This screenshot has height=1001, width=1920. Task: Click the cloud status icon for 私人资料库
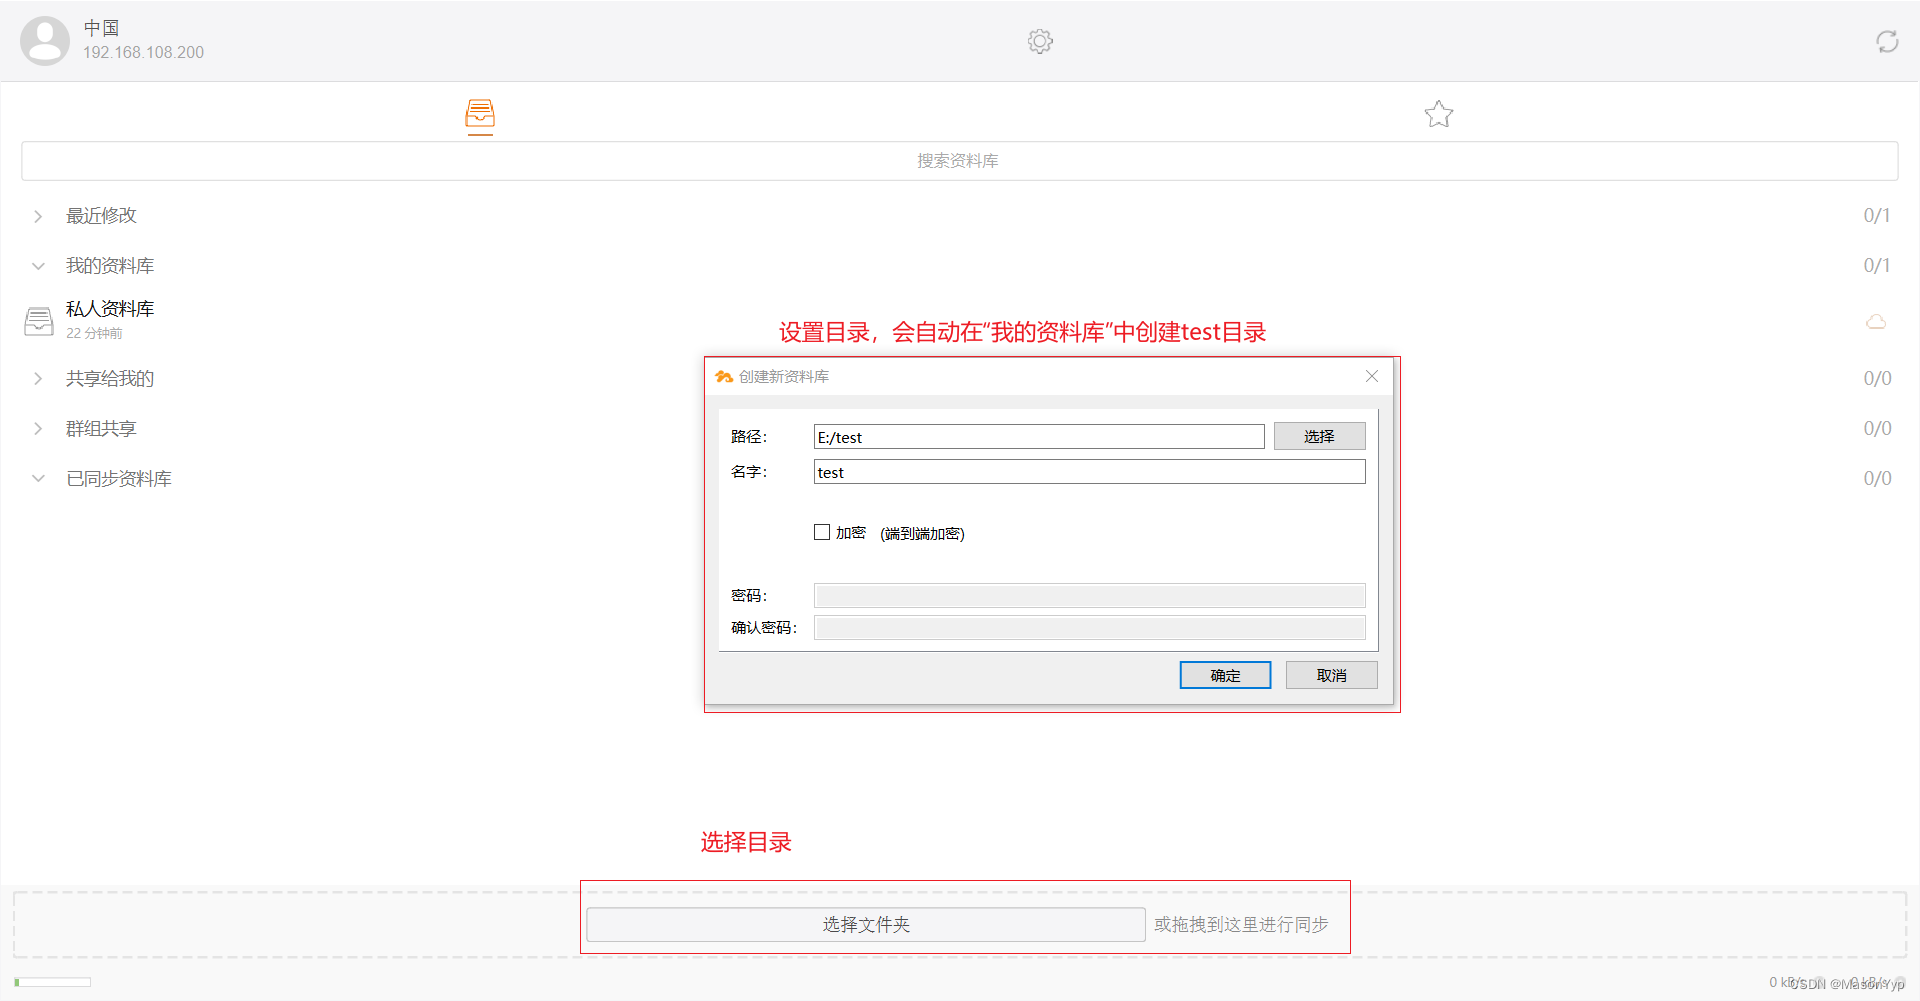(x=1876, y=321)
